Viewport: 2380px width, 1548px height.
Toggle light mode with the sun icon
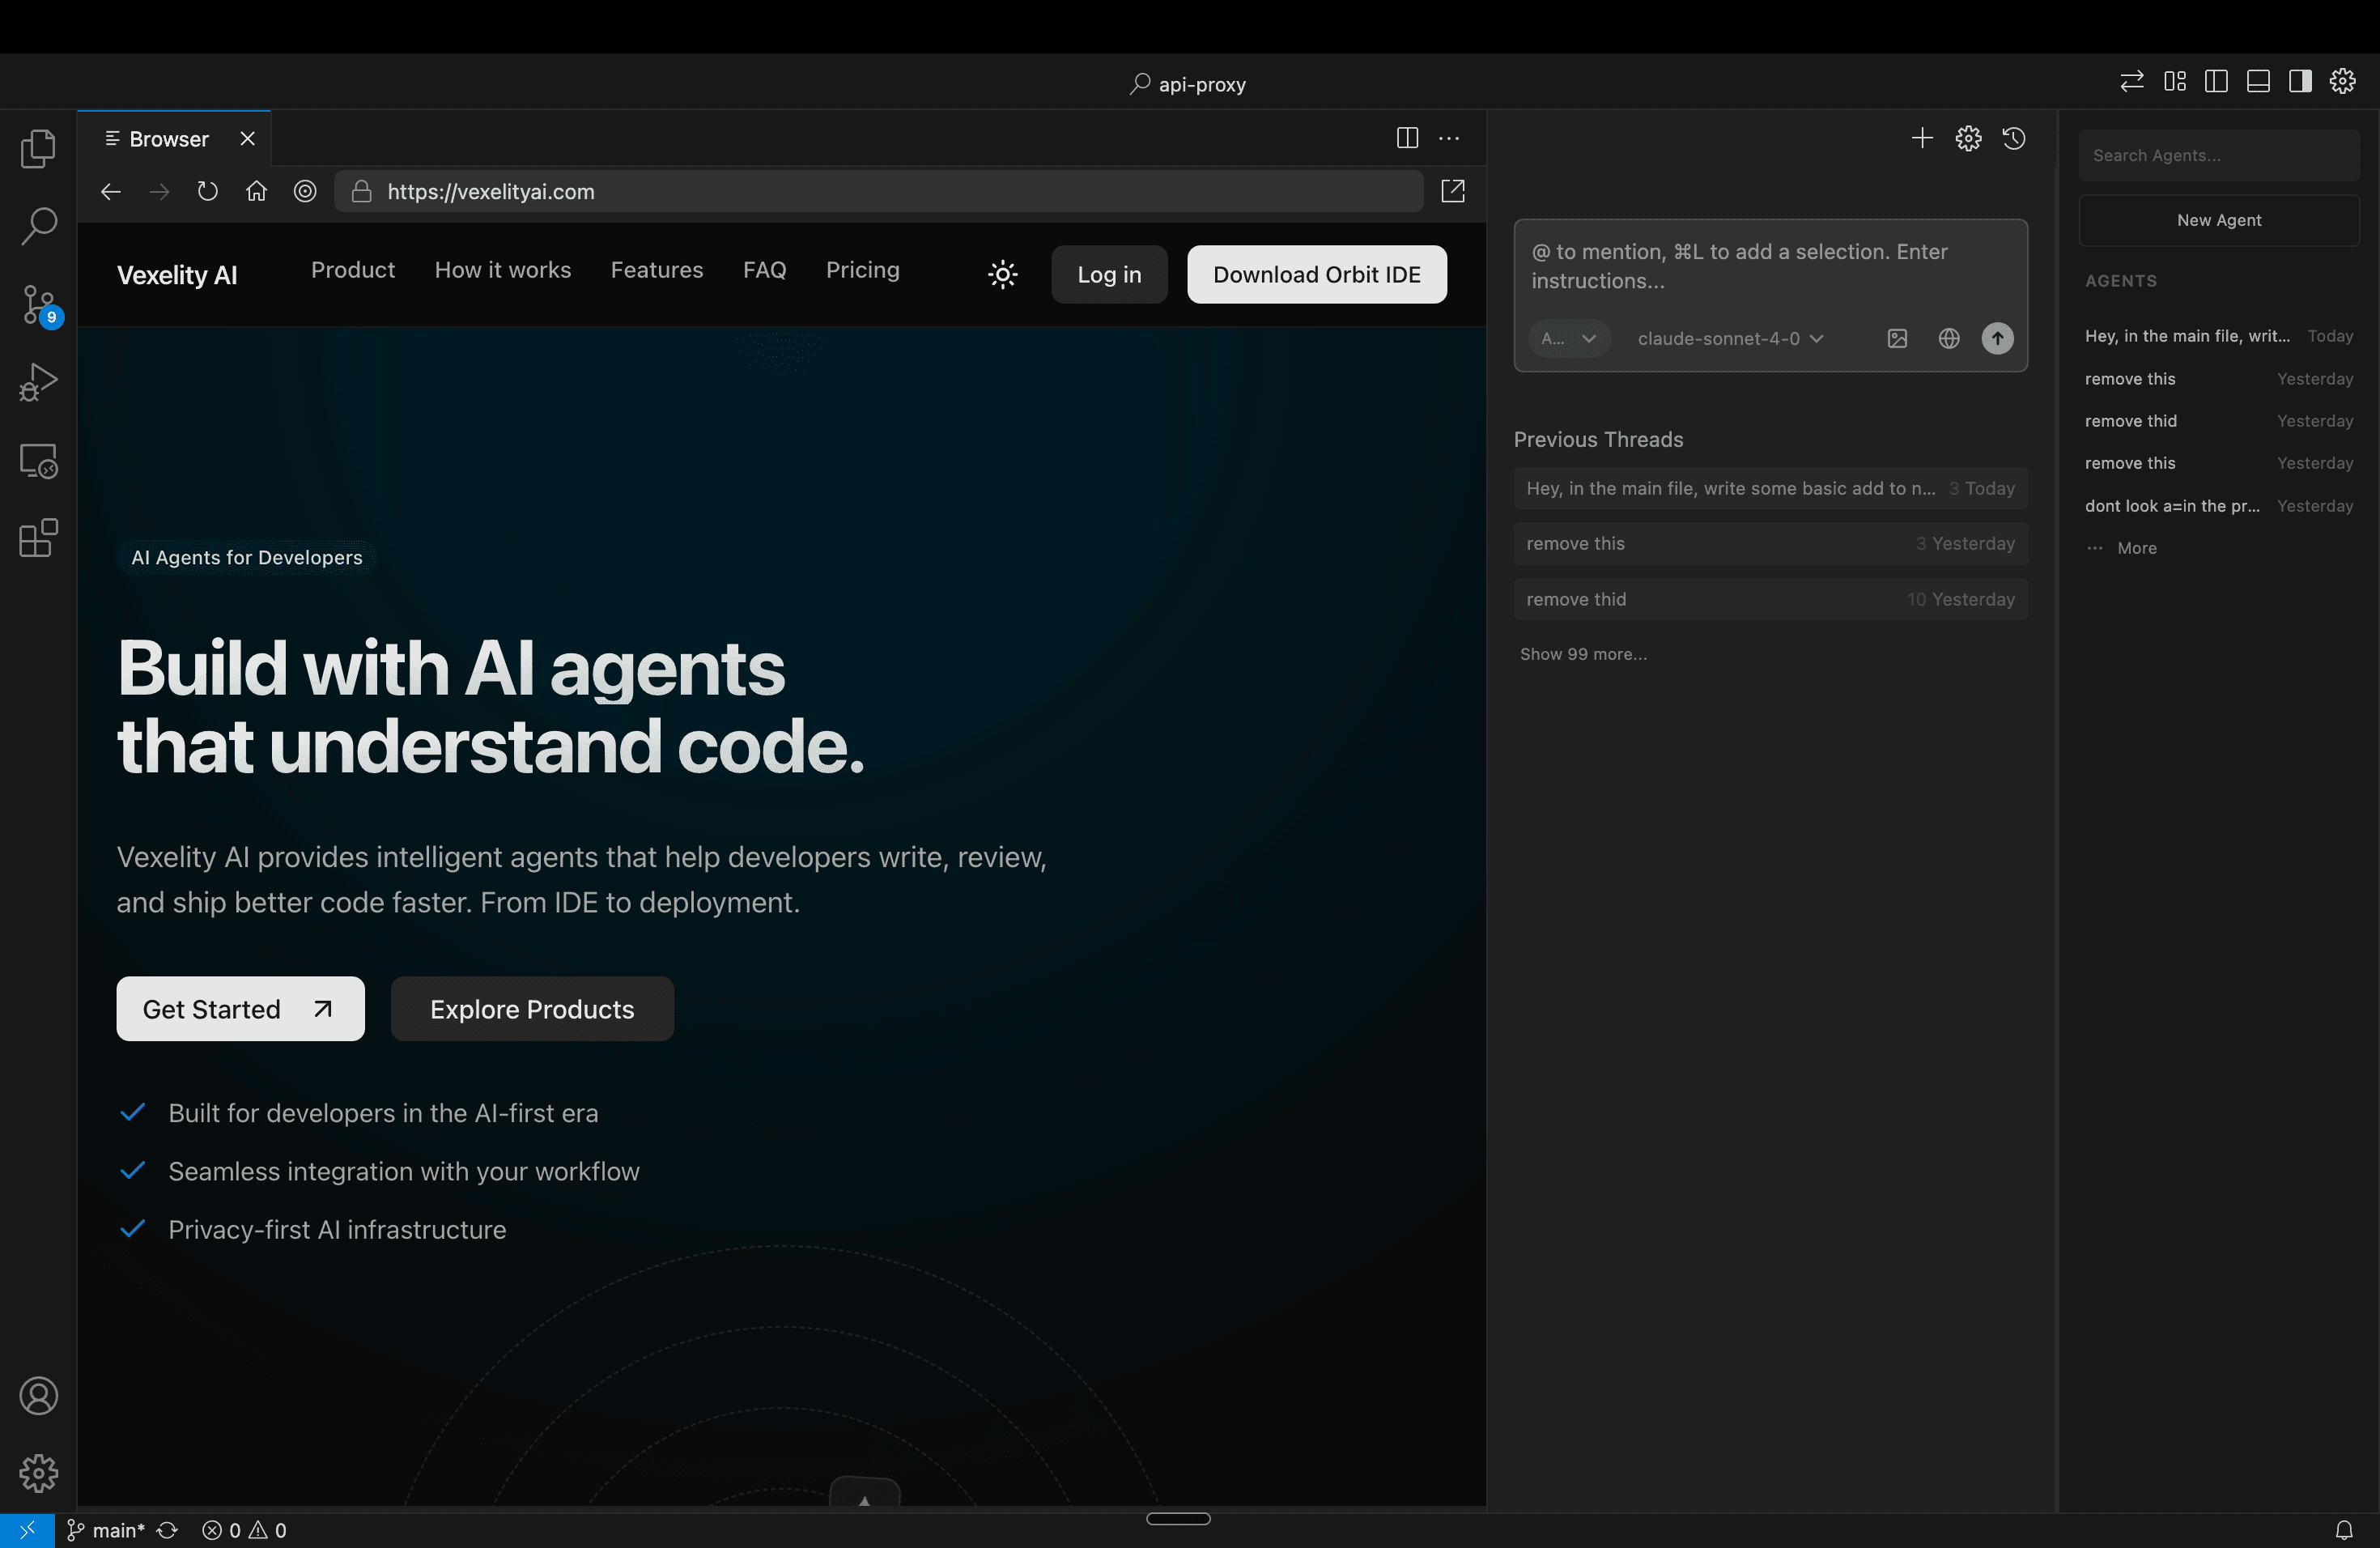coord(1002,274)
